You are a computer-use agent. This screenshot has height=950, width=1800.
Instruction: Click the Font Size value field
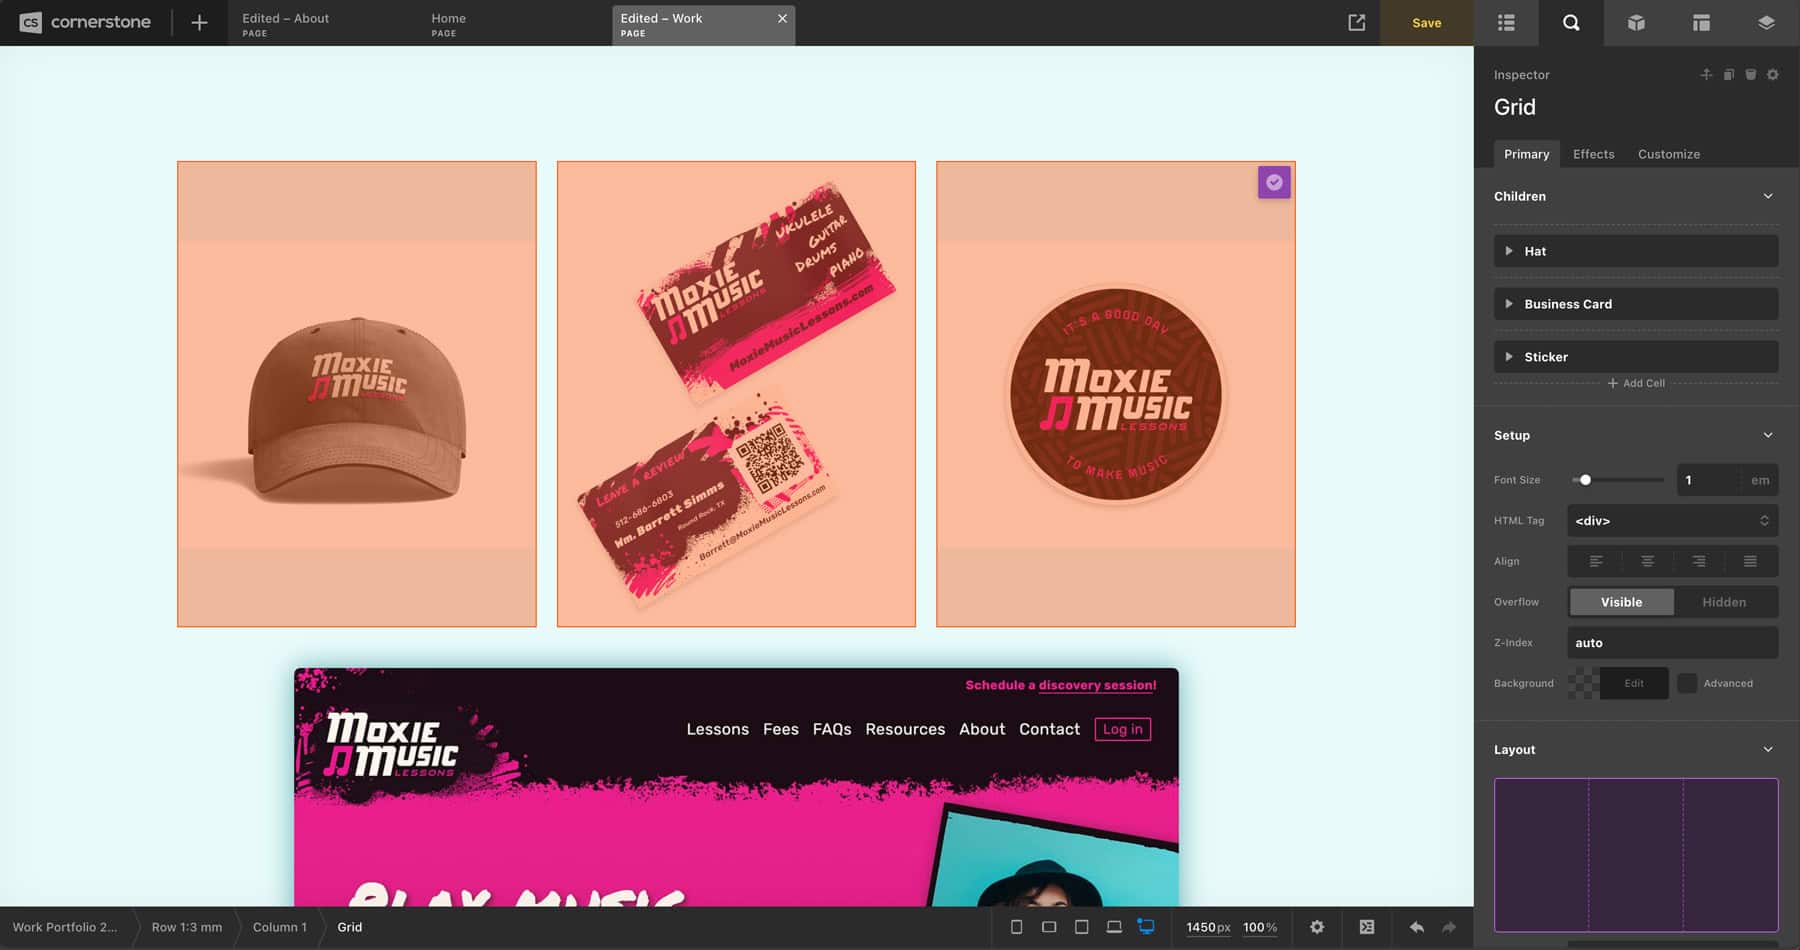(x=1708, y=480)
